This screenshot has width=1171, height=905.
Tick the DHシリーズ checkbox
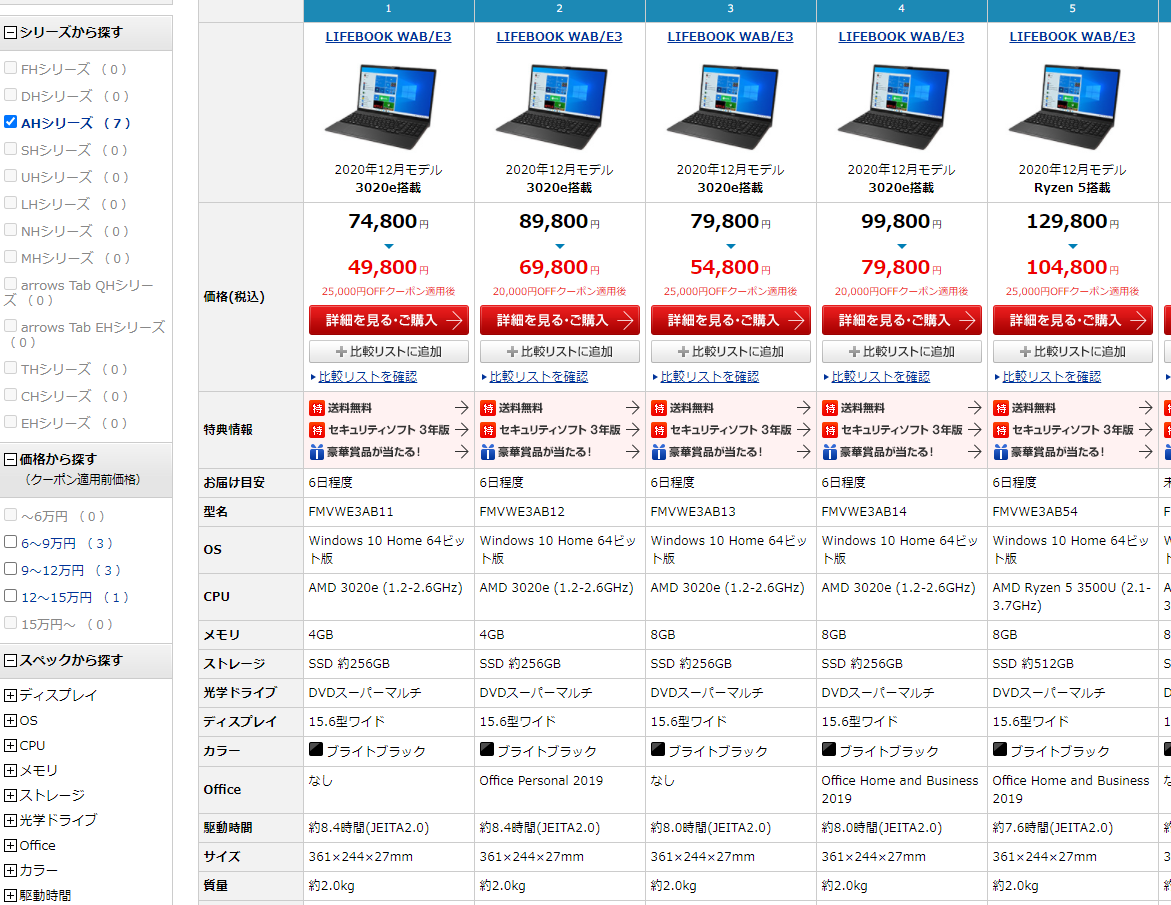tap(10, 95)
